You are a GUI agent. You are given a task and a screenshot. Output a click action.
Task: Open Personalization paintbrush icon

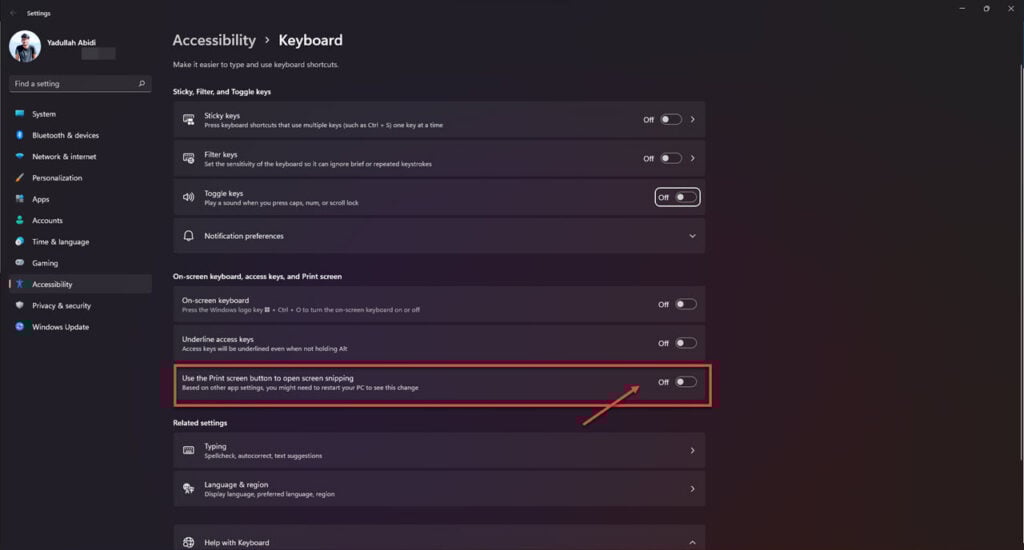[20, 178]
